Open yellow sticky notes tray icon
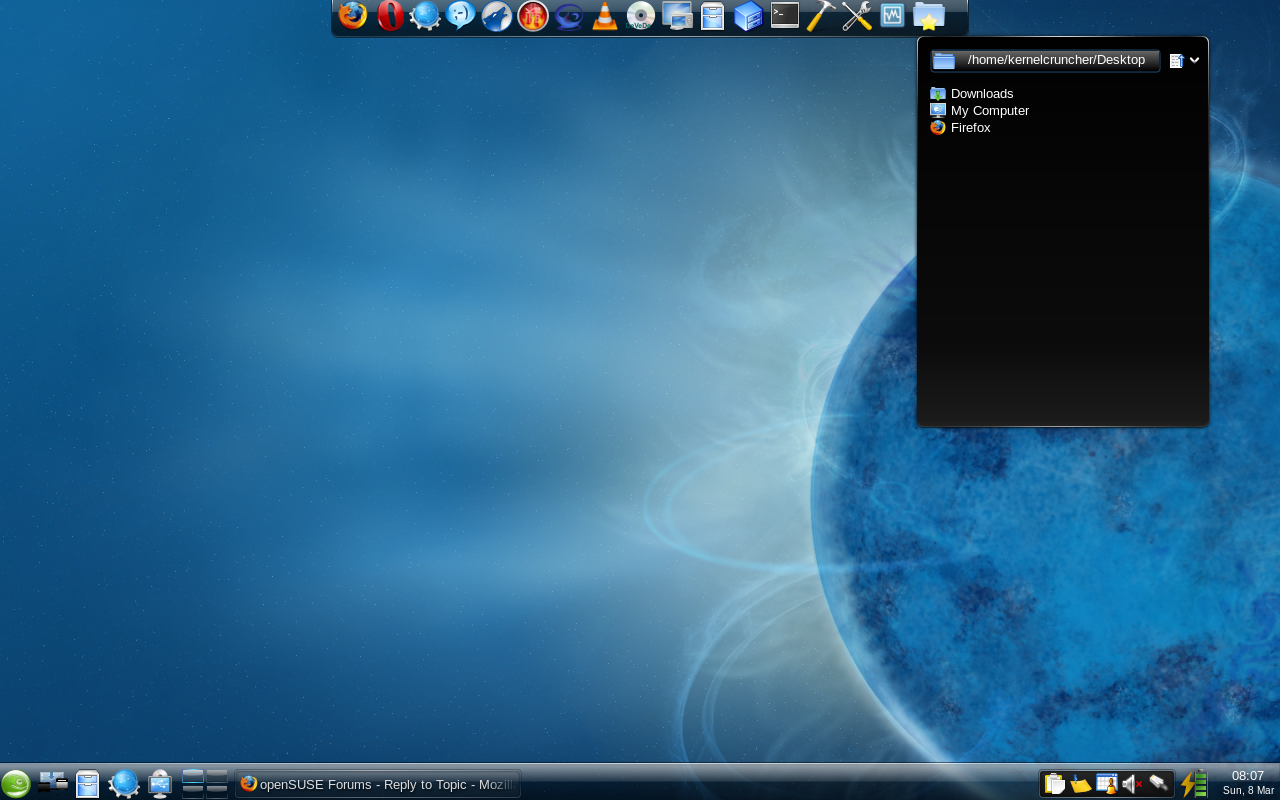 [x=1080, y=784]
